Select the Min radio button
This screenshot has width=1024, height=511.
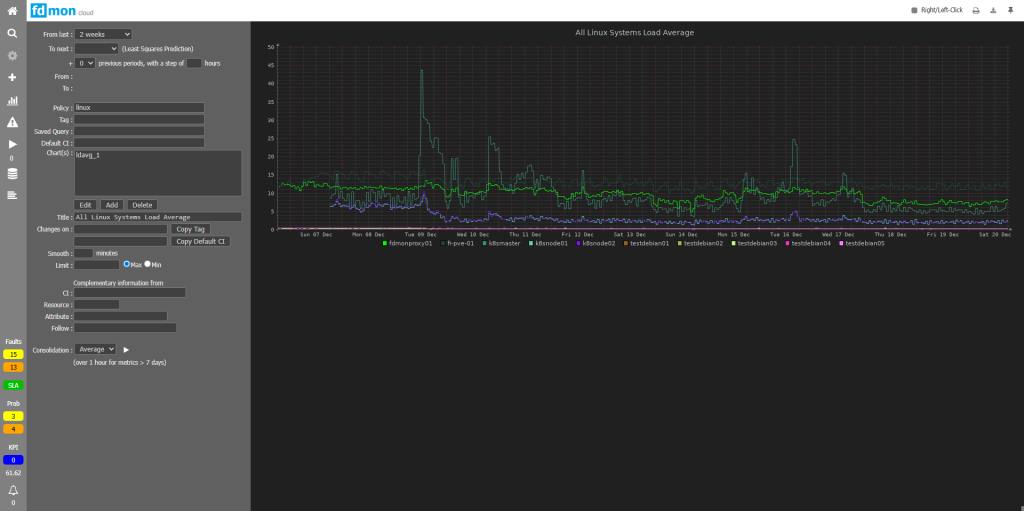[148, 264]
